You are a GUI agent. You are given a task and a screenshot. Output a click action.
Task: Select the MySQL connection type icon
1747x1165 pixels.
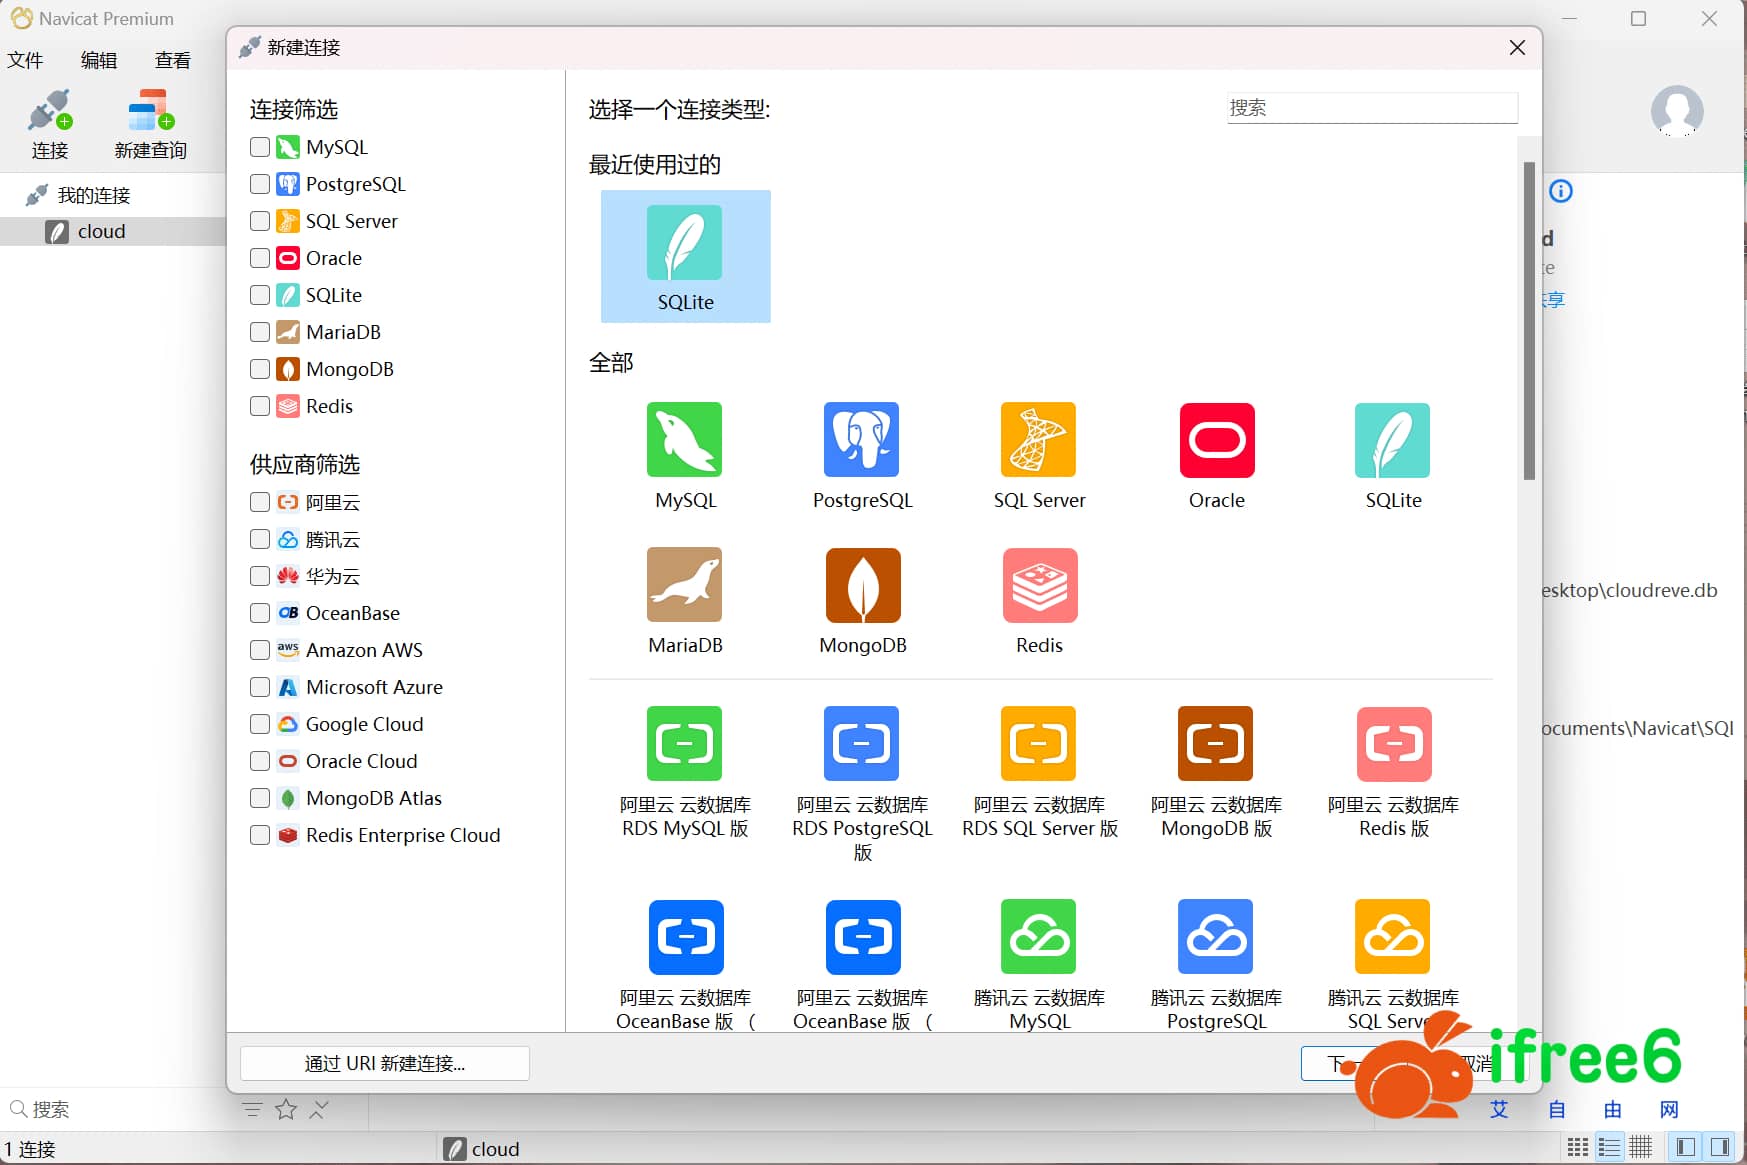click(685, 440)
